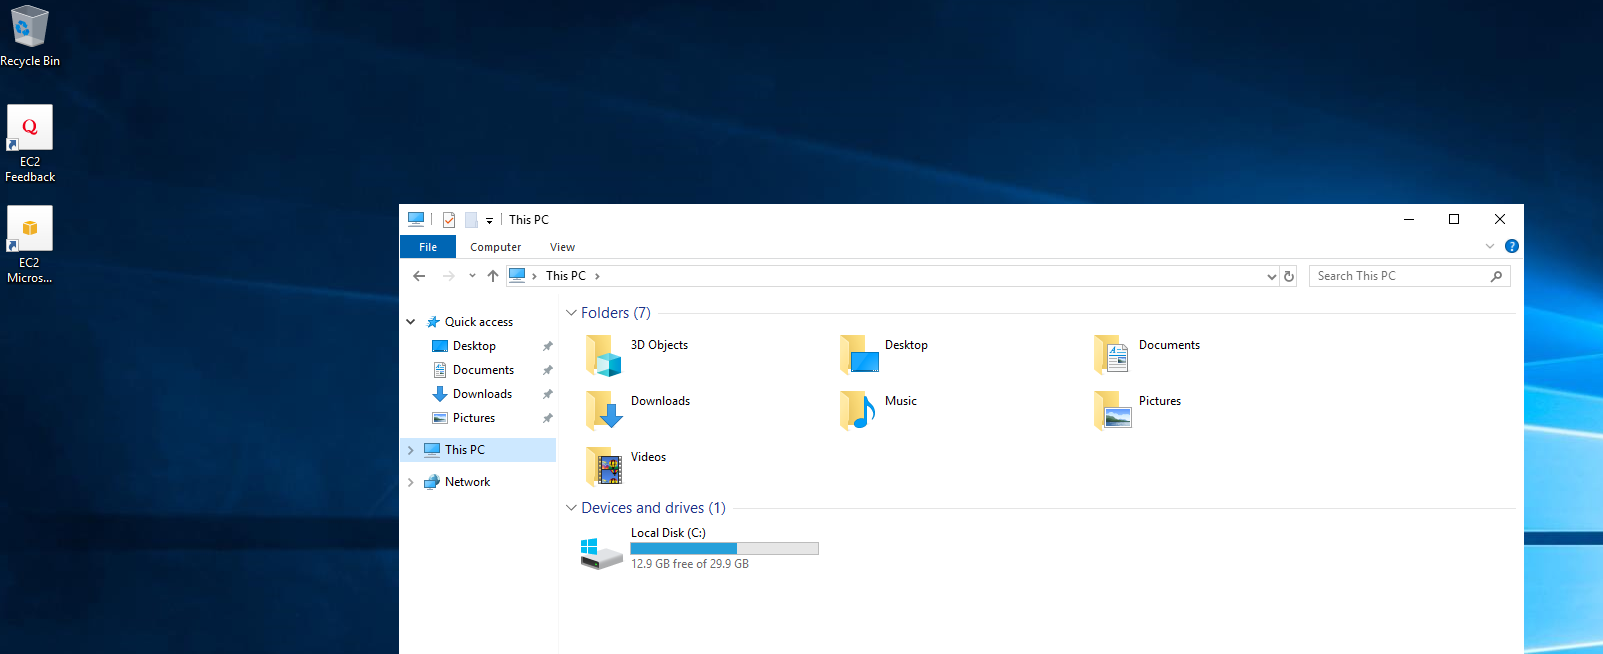The width and height of the screenshot is (1603, 654).
Task: Click the Properties quick access toolbar icon
Action: (x=449, y=220)
